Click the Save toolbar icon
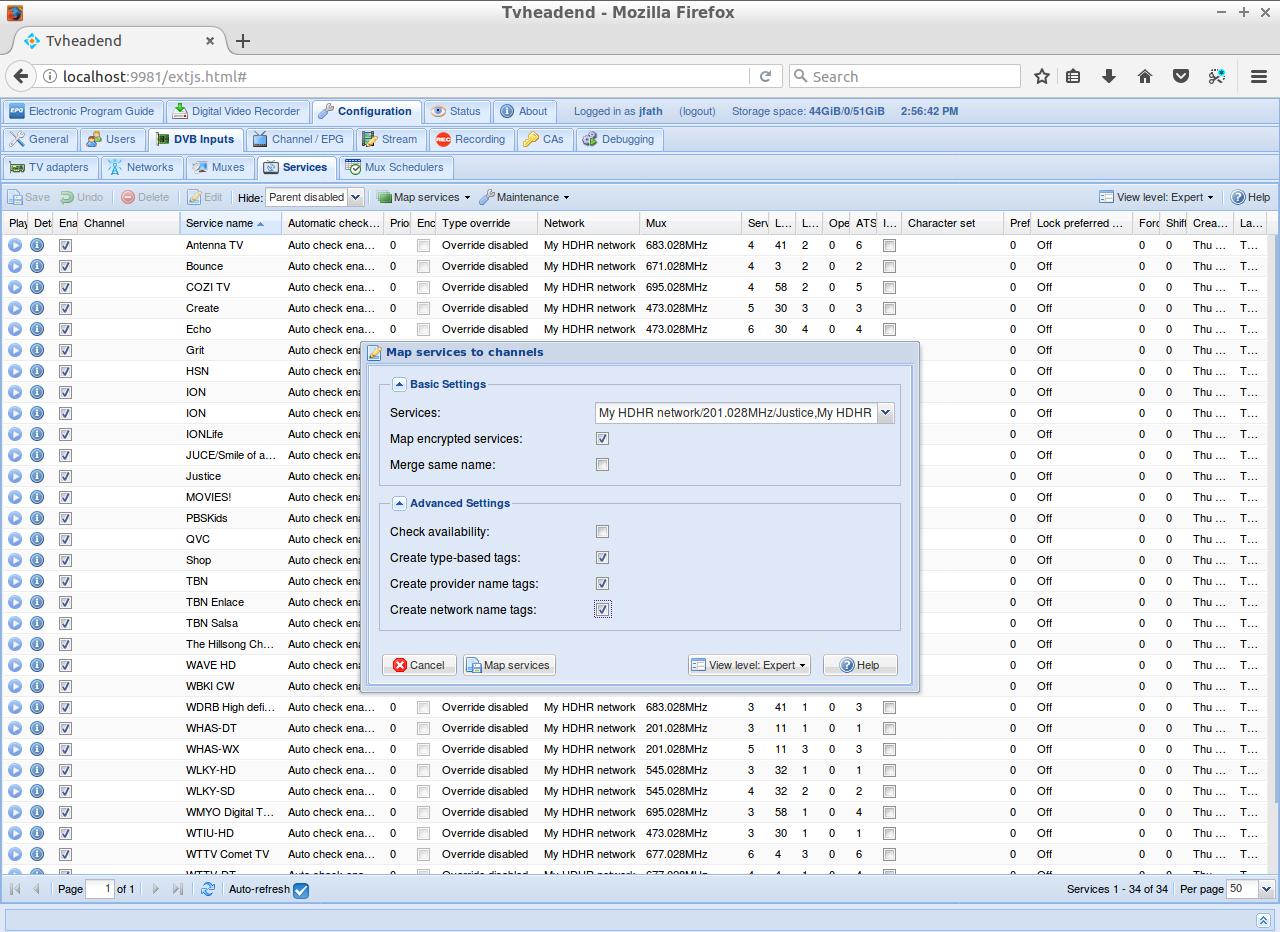This screenshot has height=932, width=1280. [x=28, y=197]
